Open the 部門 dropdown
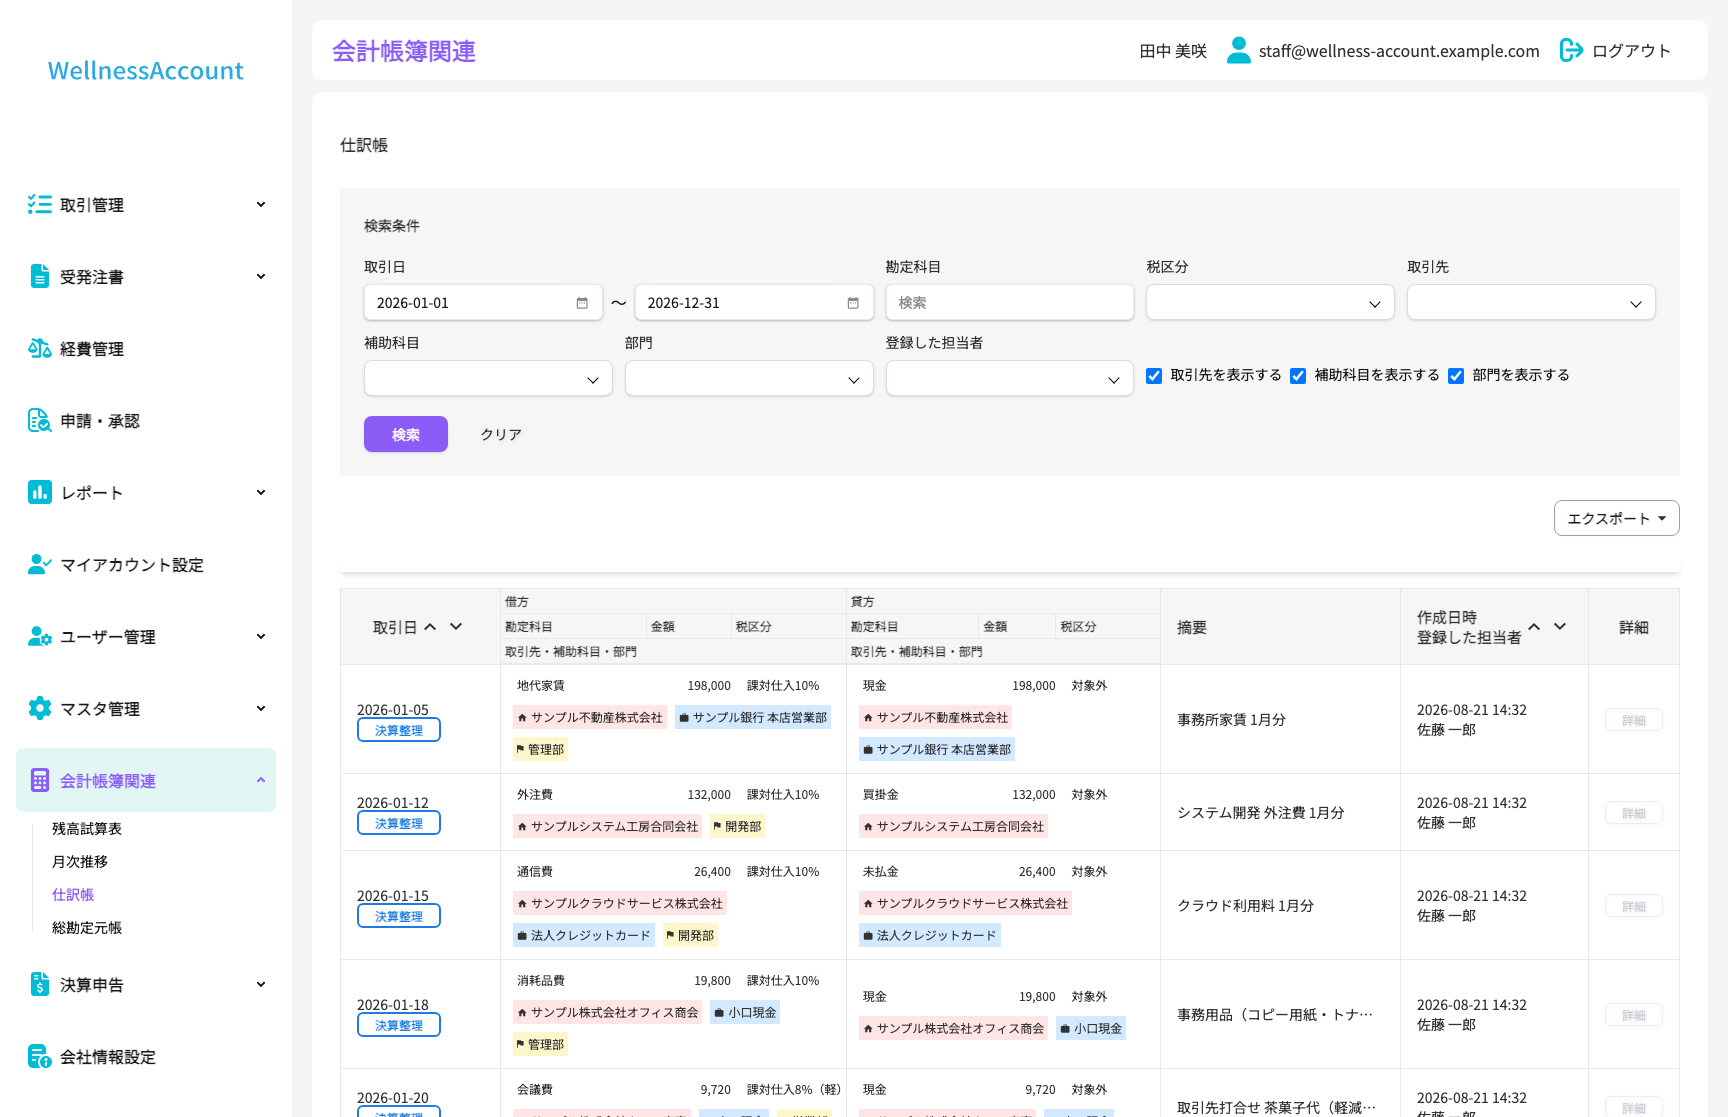1728x1117 pixels. (x=749, y=379)
